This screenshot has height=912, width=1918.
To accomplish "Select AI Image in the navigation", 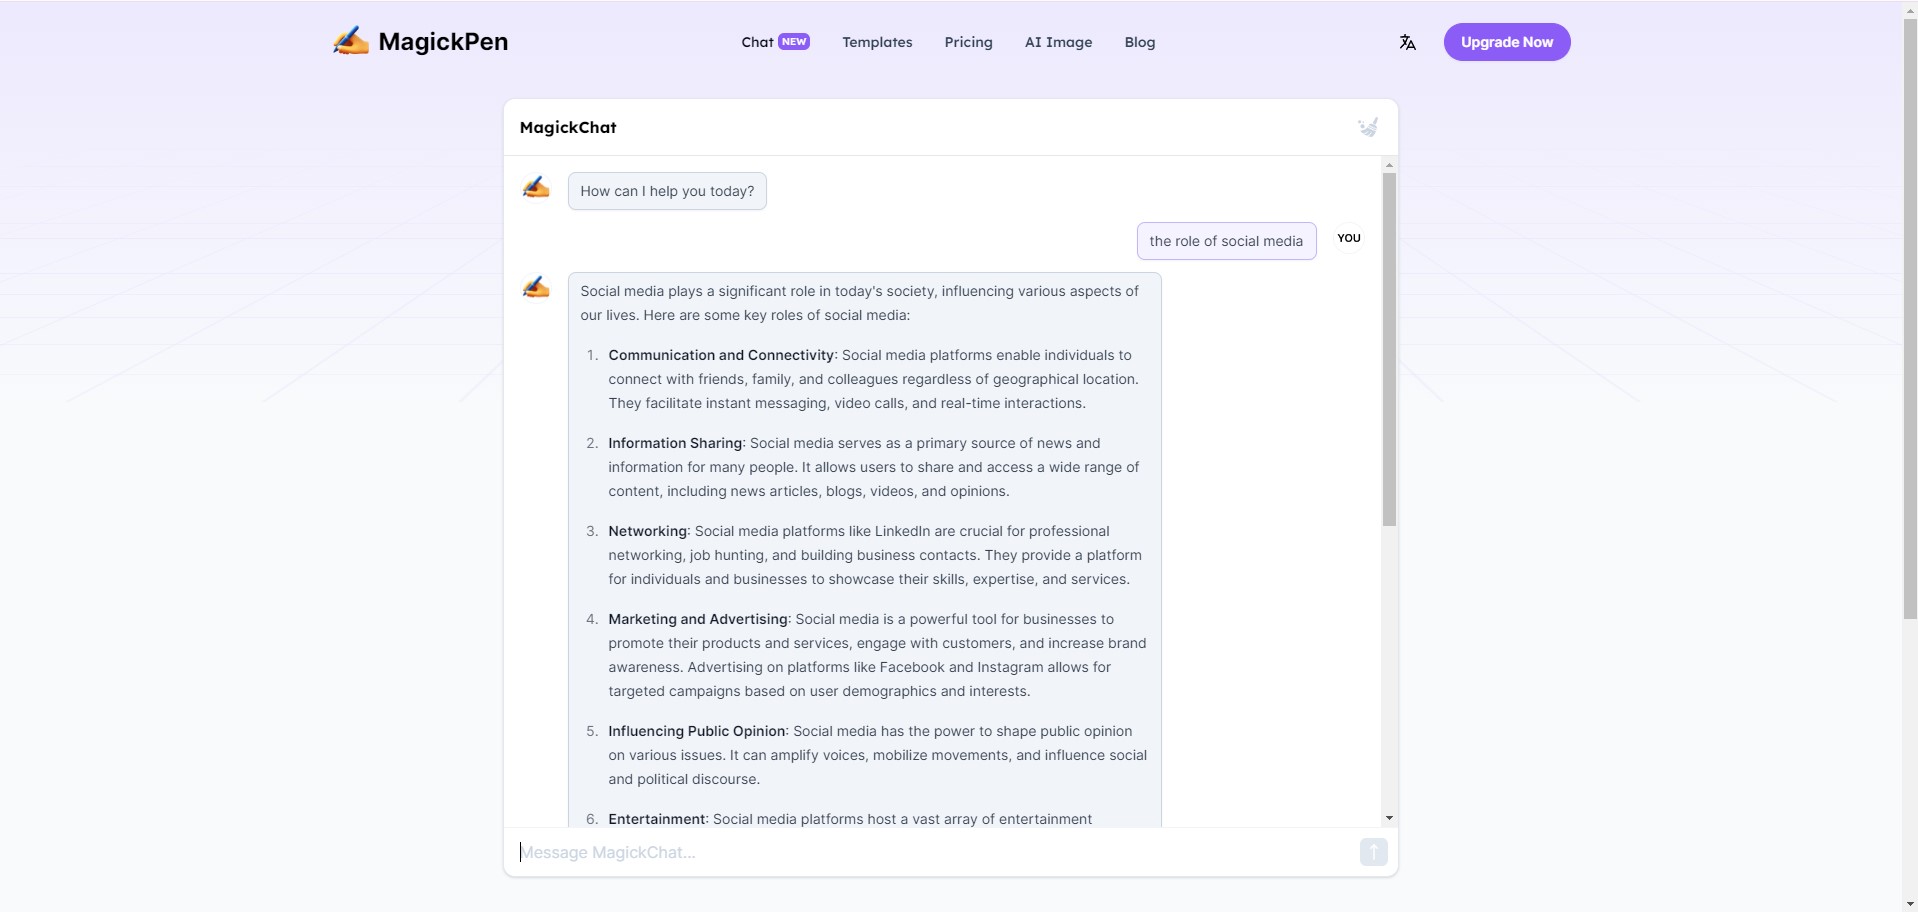I will click(x=1058, y=42).
